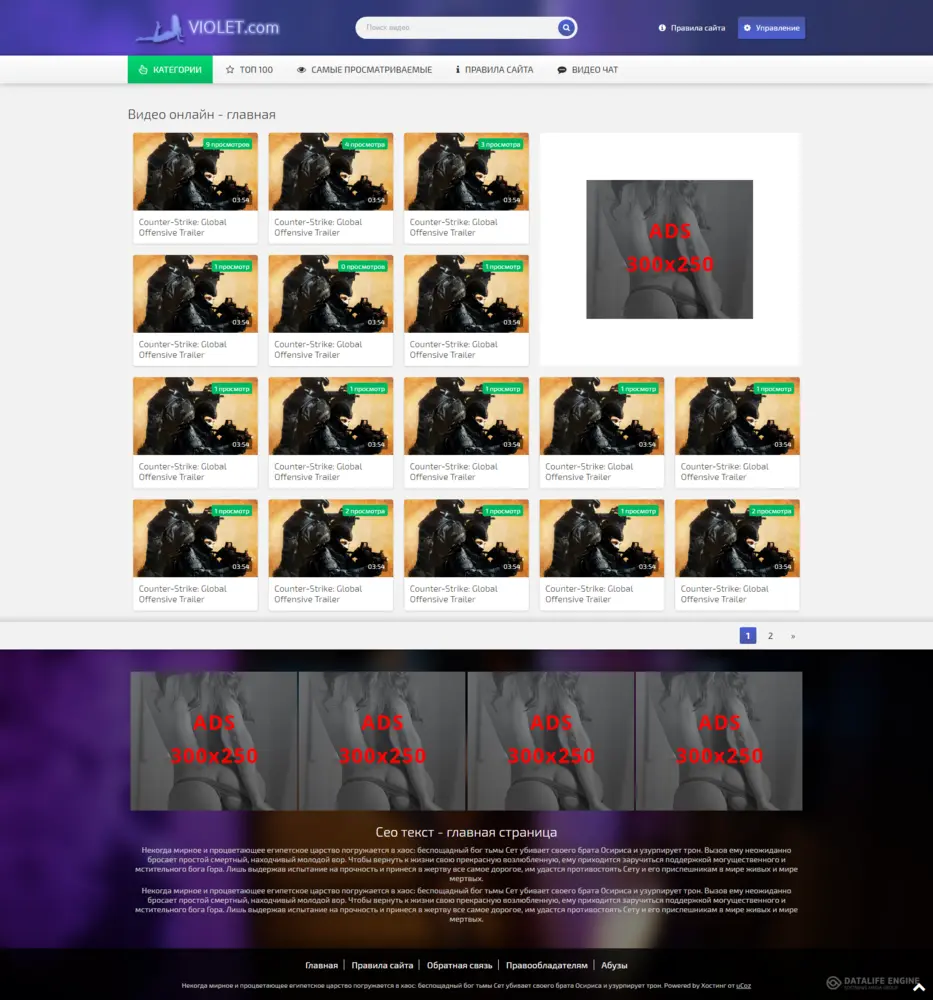Open Правообладателям footer link
Screen dimensions: 933x1000
547,966
